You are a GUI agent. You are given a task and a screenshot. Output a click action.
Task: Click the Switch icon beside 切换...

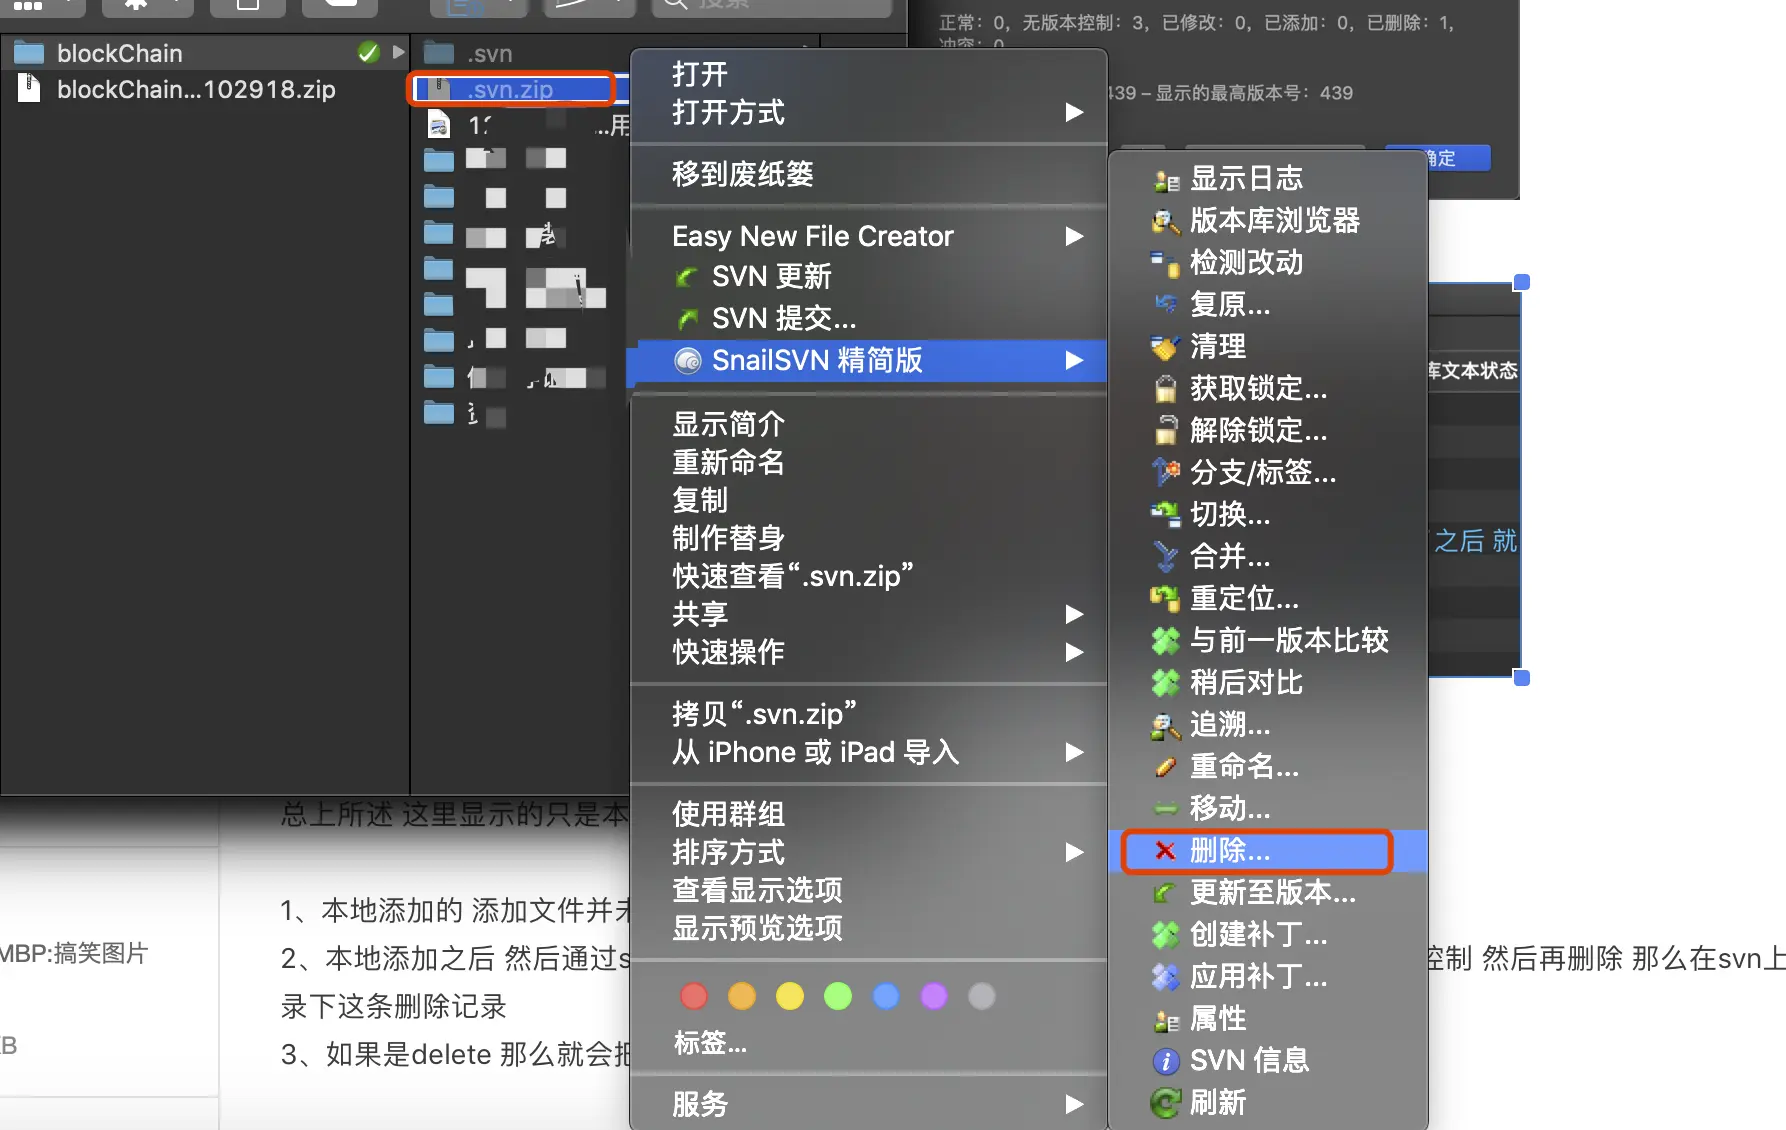pos(1165,514)
